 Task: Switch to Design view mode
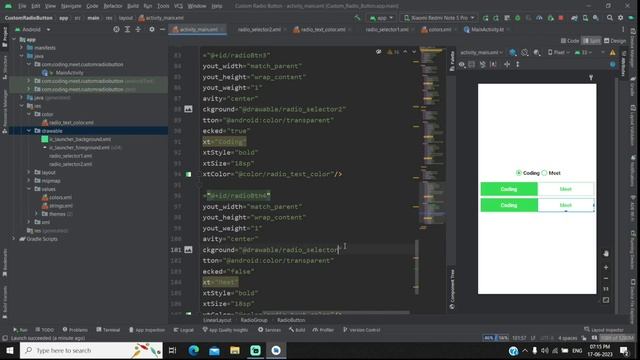(x=615, y=40)
